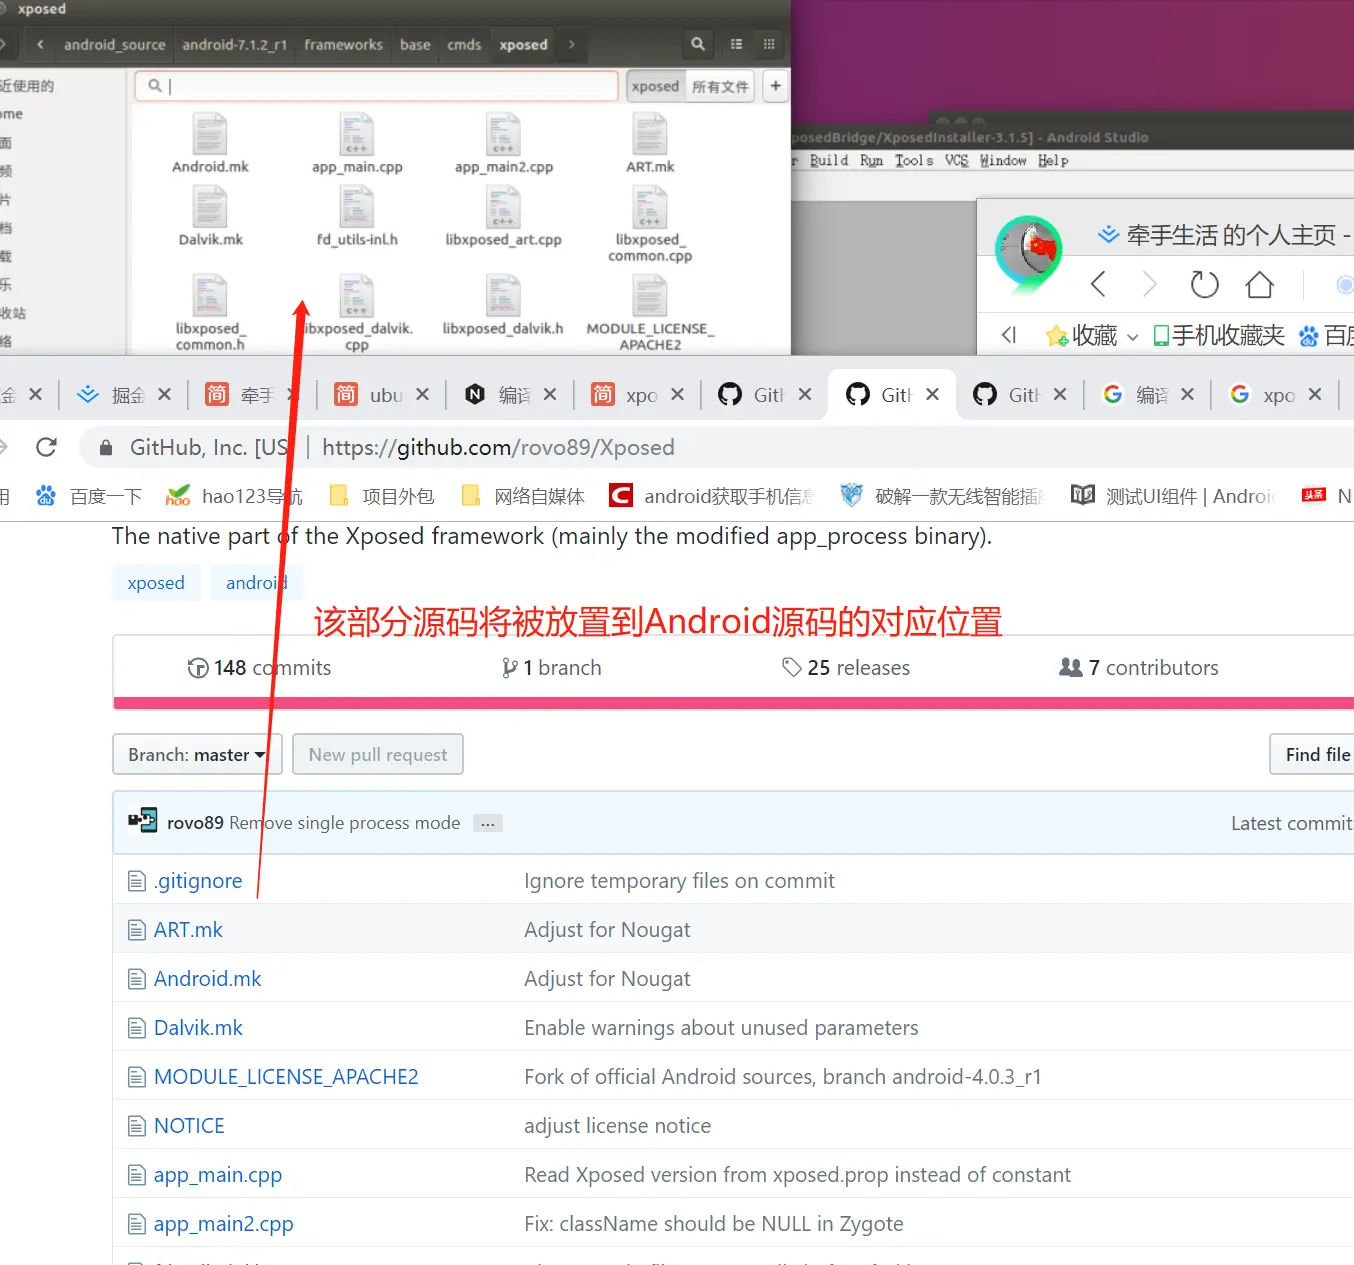This screenshot has width=1354, height=1265.
Task: Open the 项目外包 bookmark folder
Action: pos(382,496)
